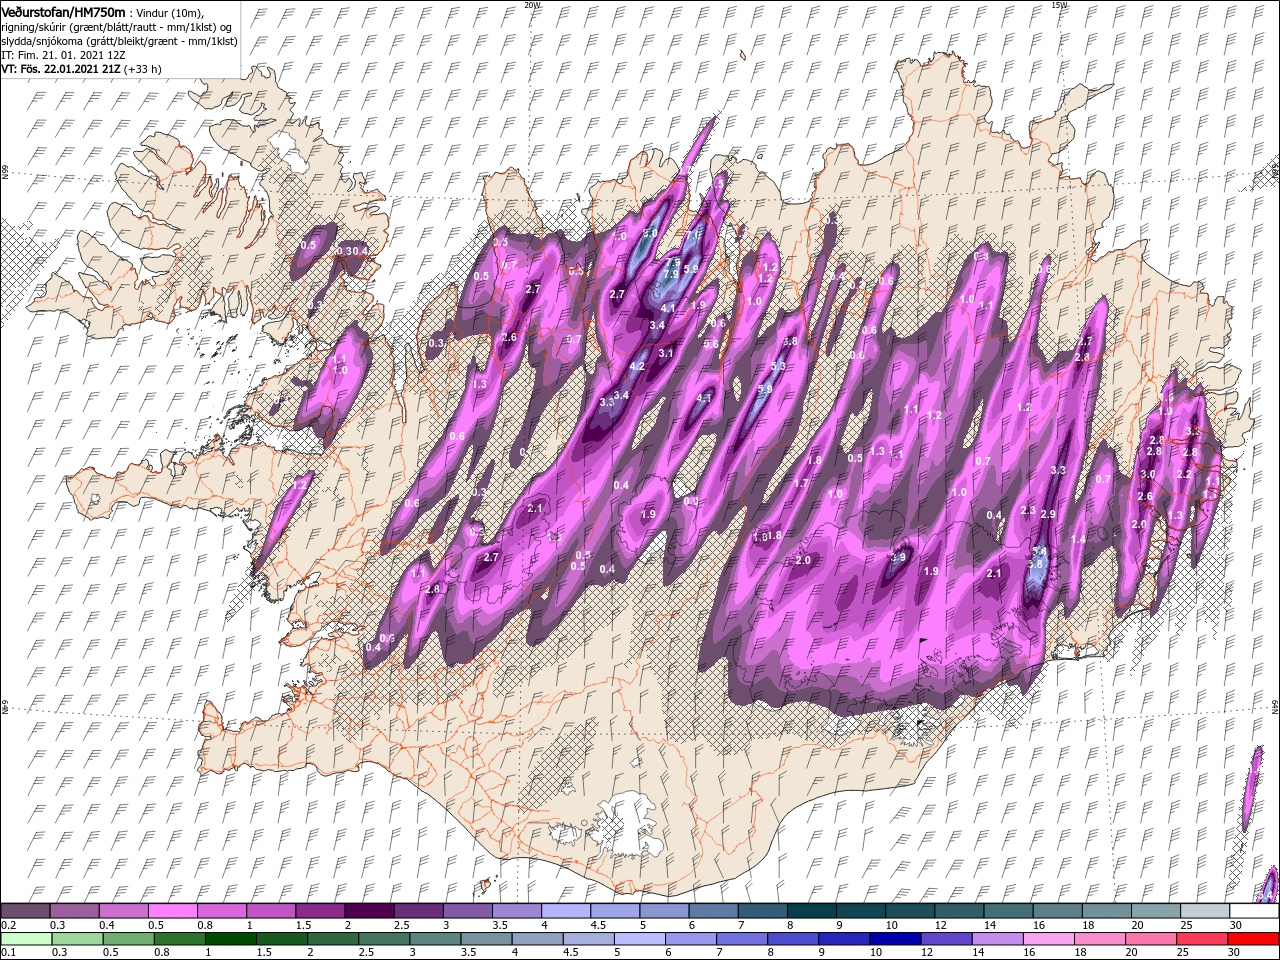Pick the white snow swatch labeled 30
Image resolution: width=1280 pixels, height=960 pixels.
pos(1254,911)
